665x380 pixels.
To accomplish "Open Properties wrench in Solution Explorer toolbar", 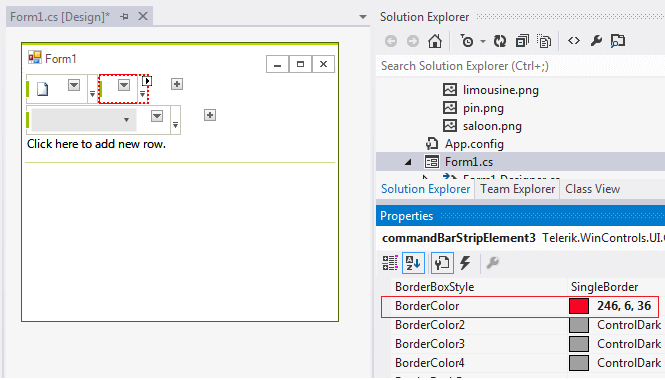I will 596,41.
